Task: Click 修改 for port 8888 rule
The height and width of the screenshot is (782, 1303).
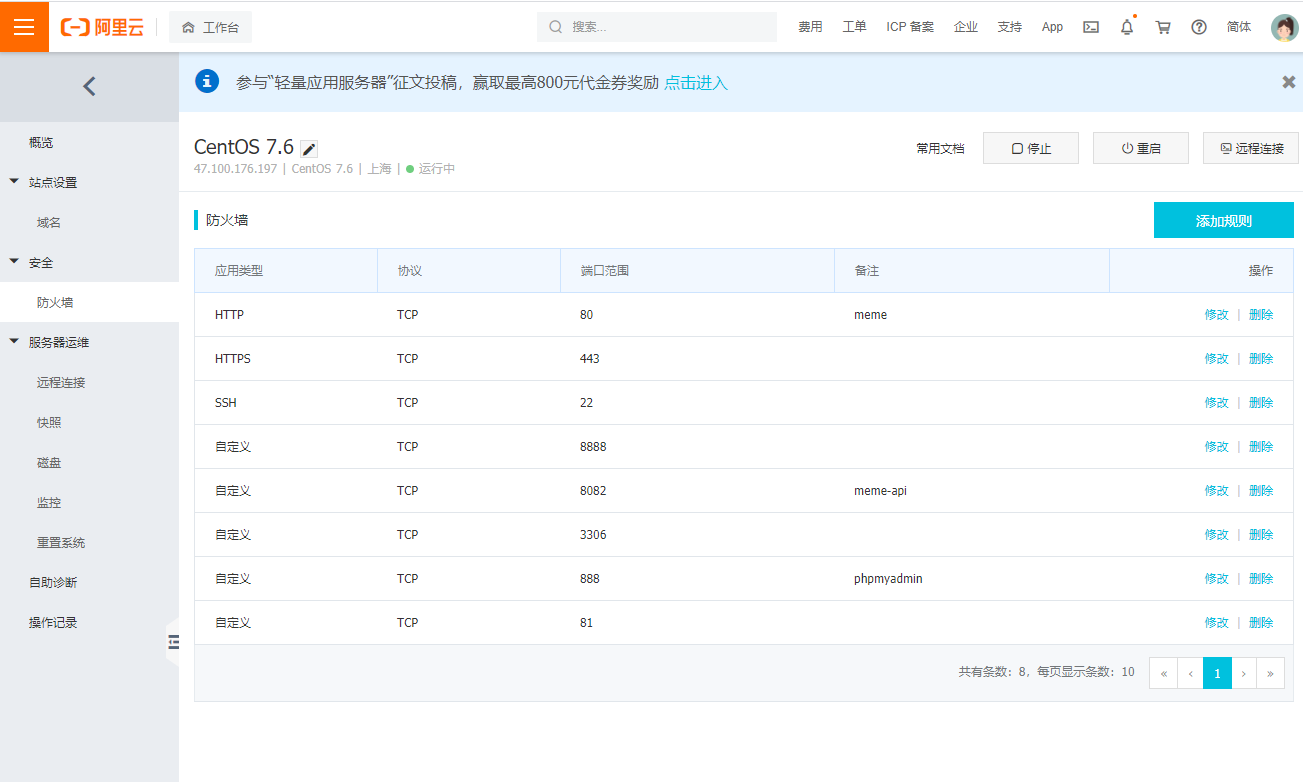Action: pyautogui.click(x=1216, y=446)
